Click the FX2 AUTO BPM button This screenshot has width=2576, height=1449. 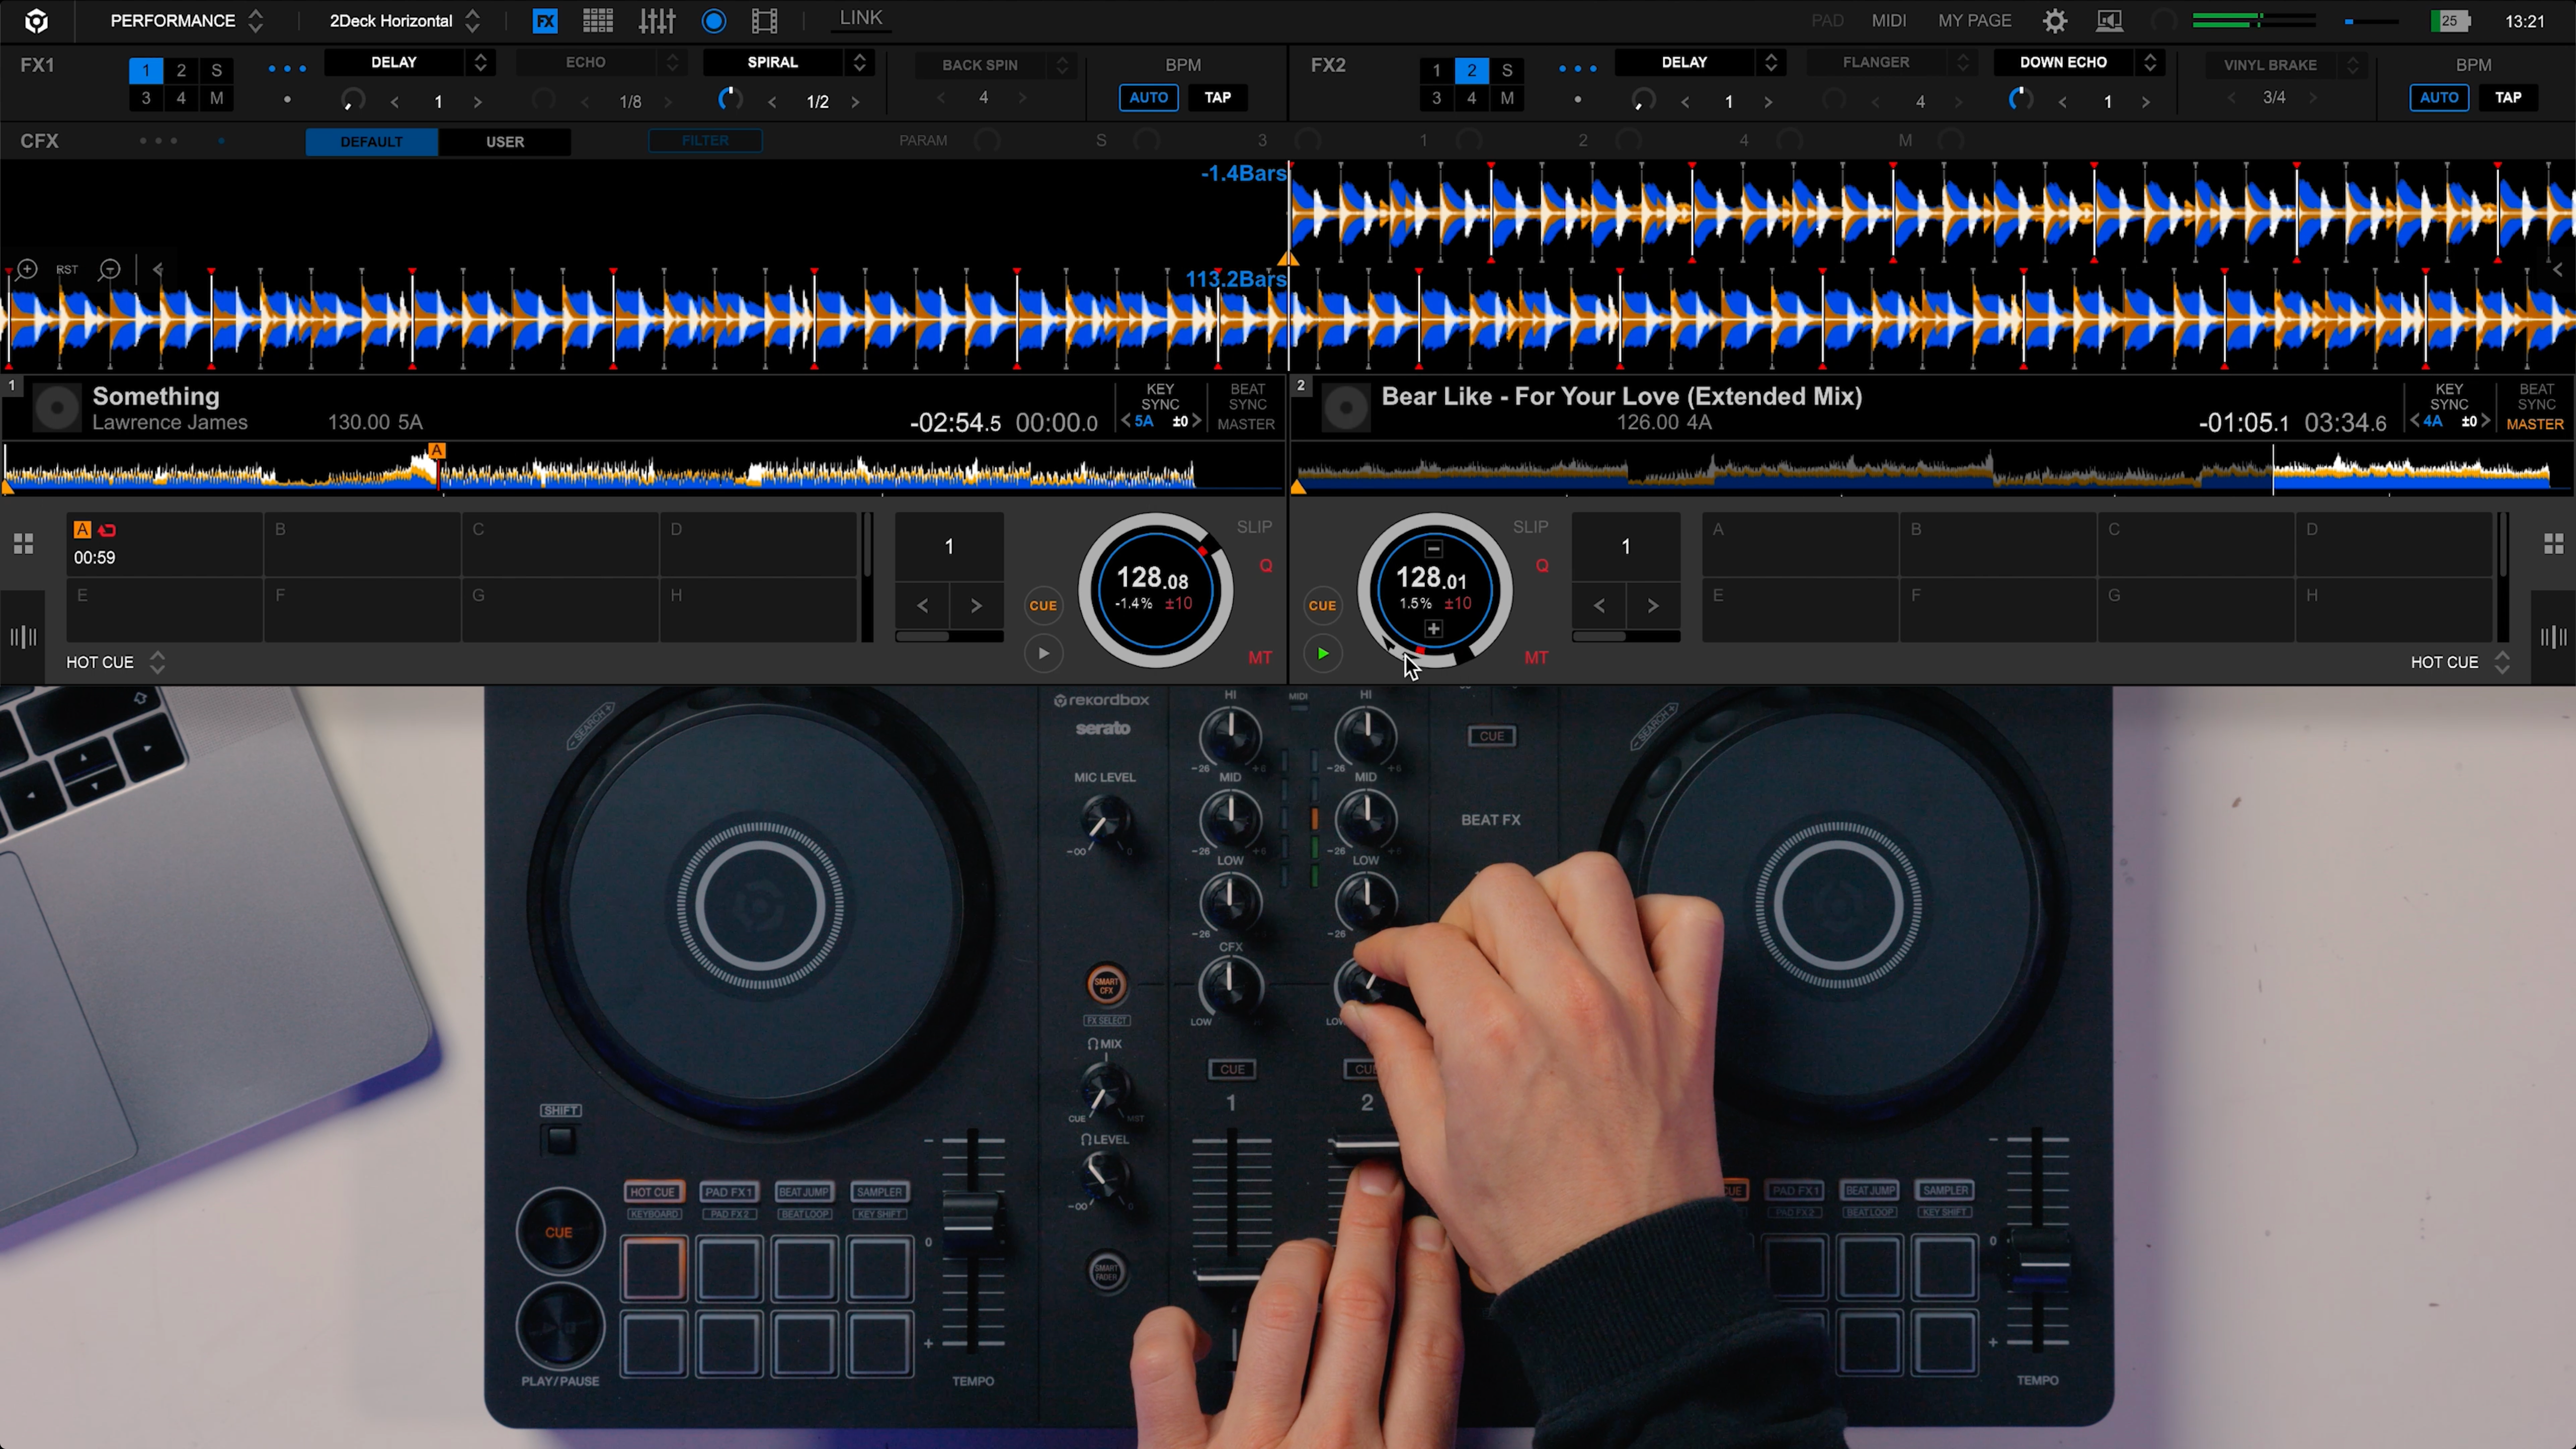[2438, 97]
